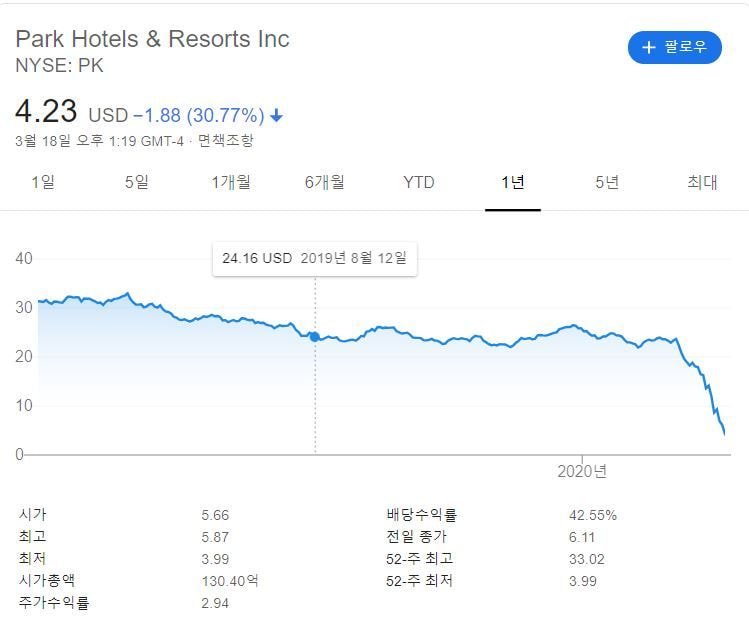Select the 1일 time range tab

pos(43,182)
